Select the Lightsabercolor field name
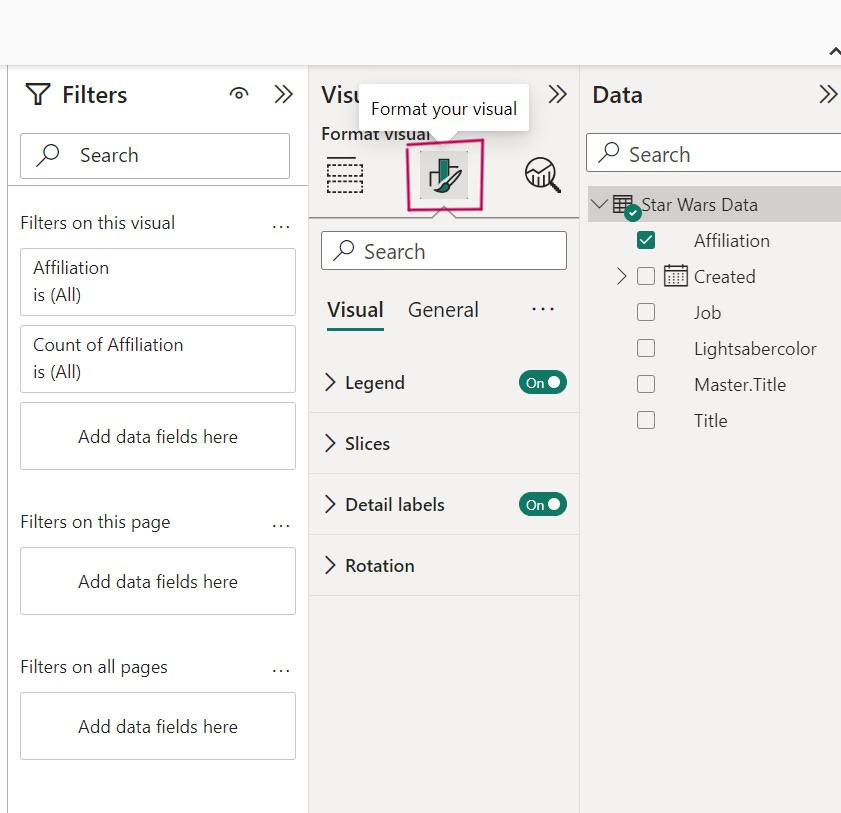 click(x=755, y=349)
